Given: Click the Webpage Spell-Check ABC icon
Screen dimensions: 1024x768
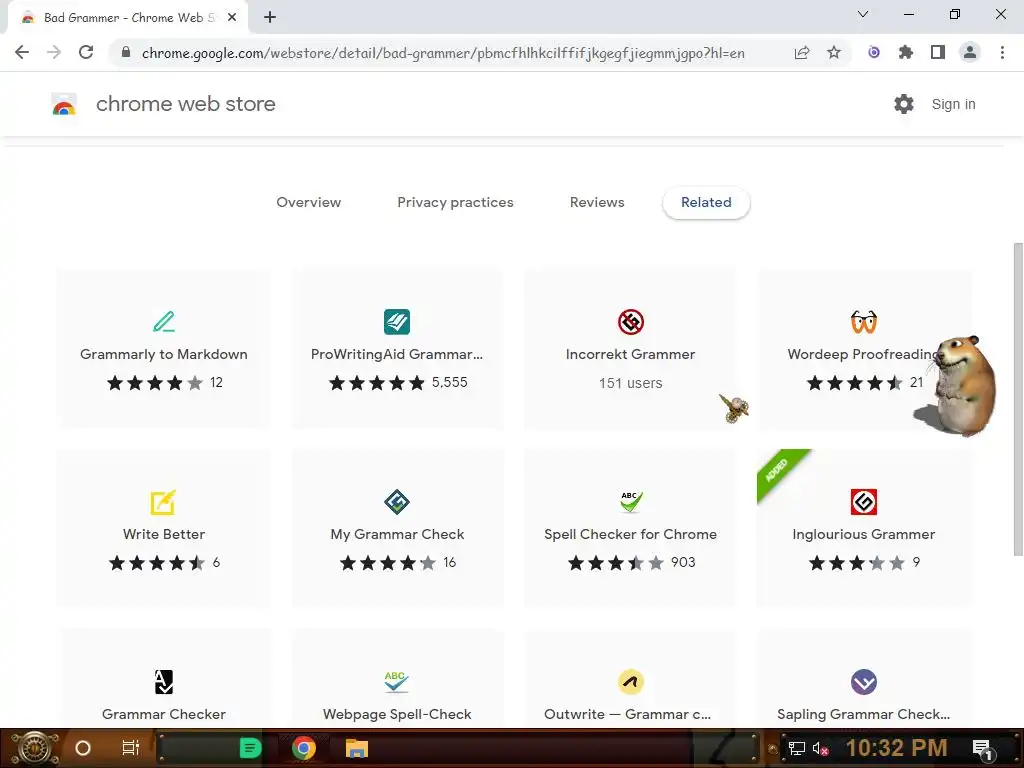Looking at the screenshot, I should 396,682.
